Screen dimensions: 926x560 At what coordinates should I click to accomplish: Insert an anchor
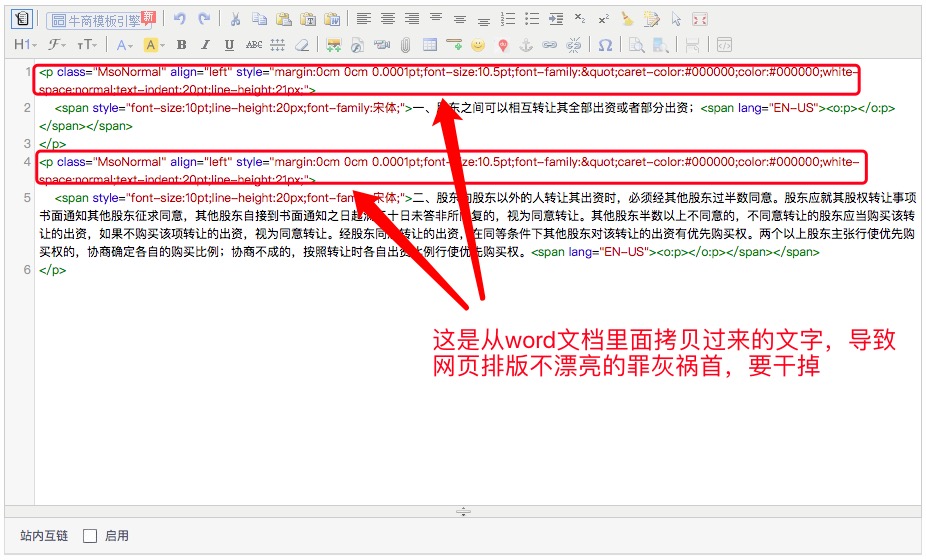point(526,45)
